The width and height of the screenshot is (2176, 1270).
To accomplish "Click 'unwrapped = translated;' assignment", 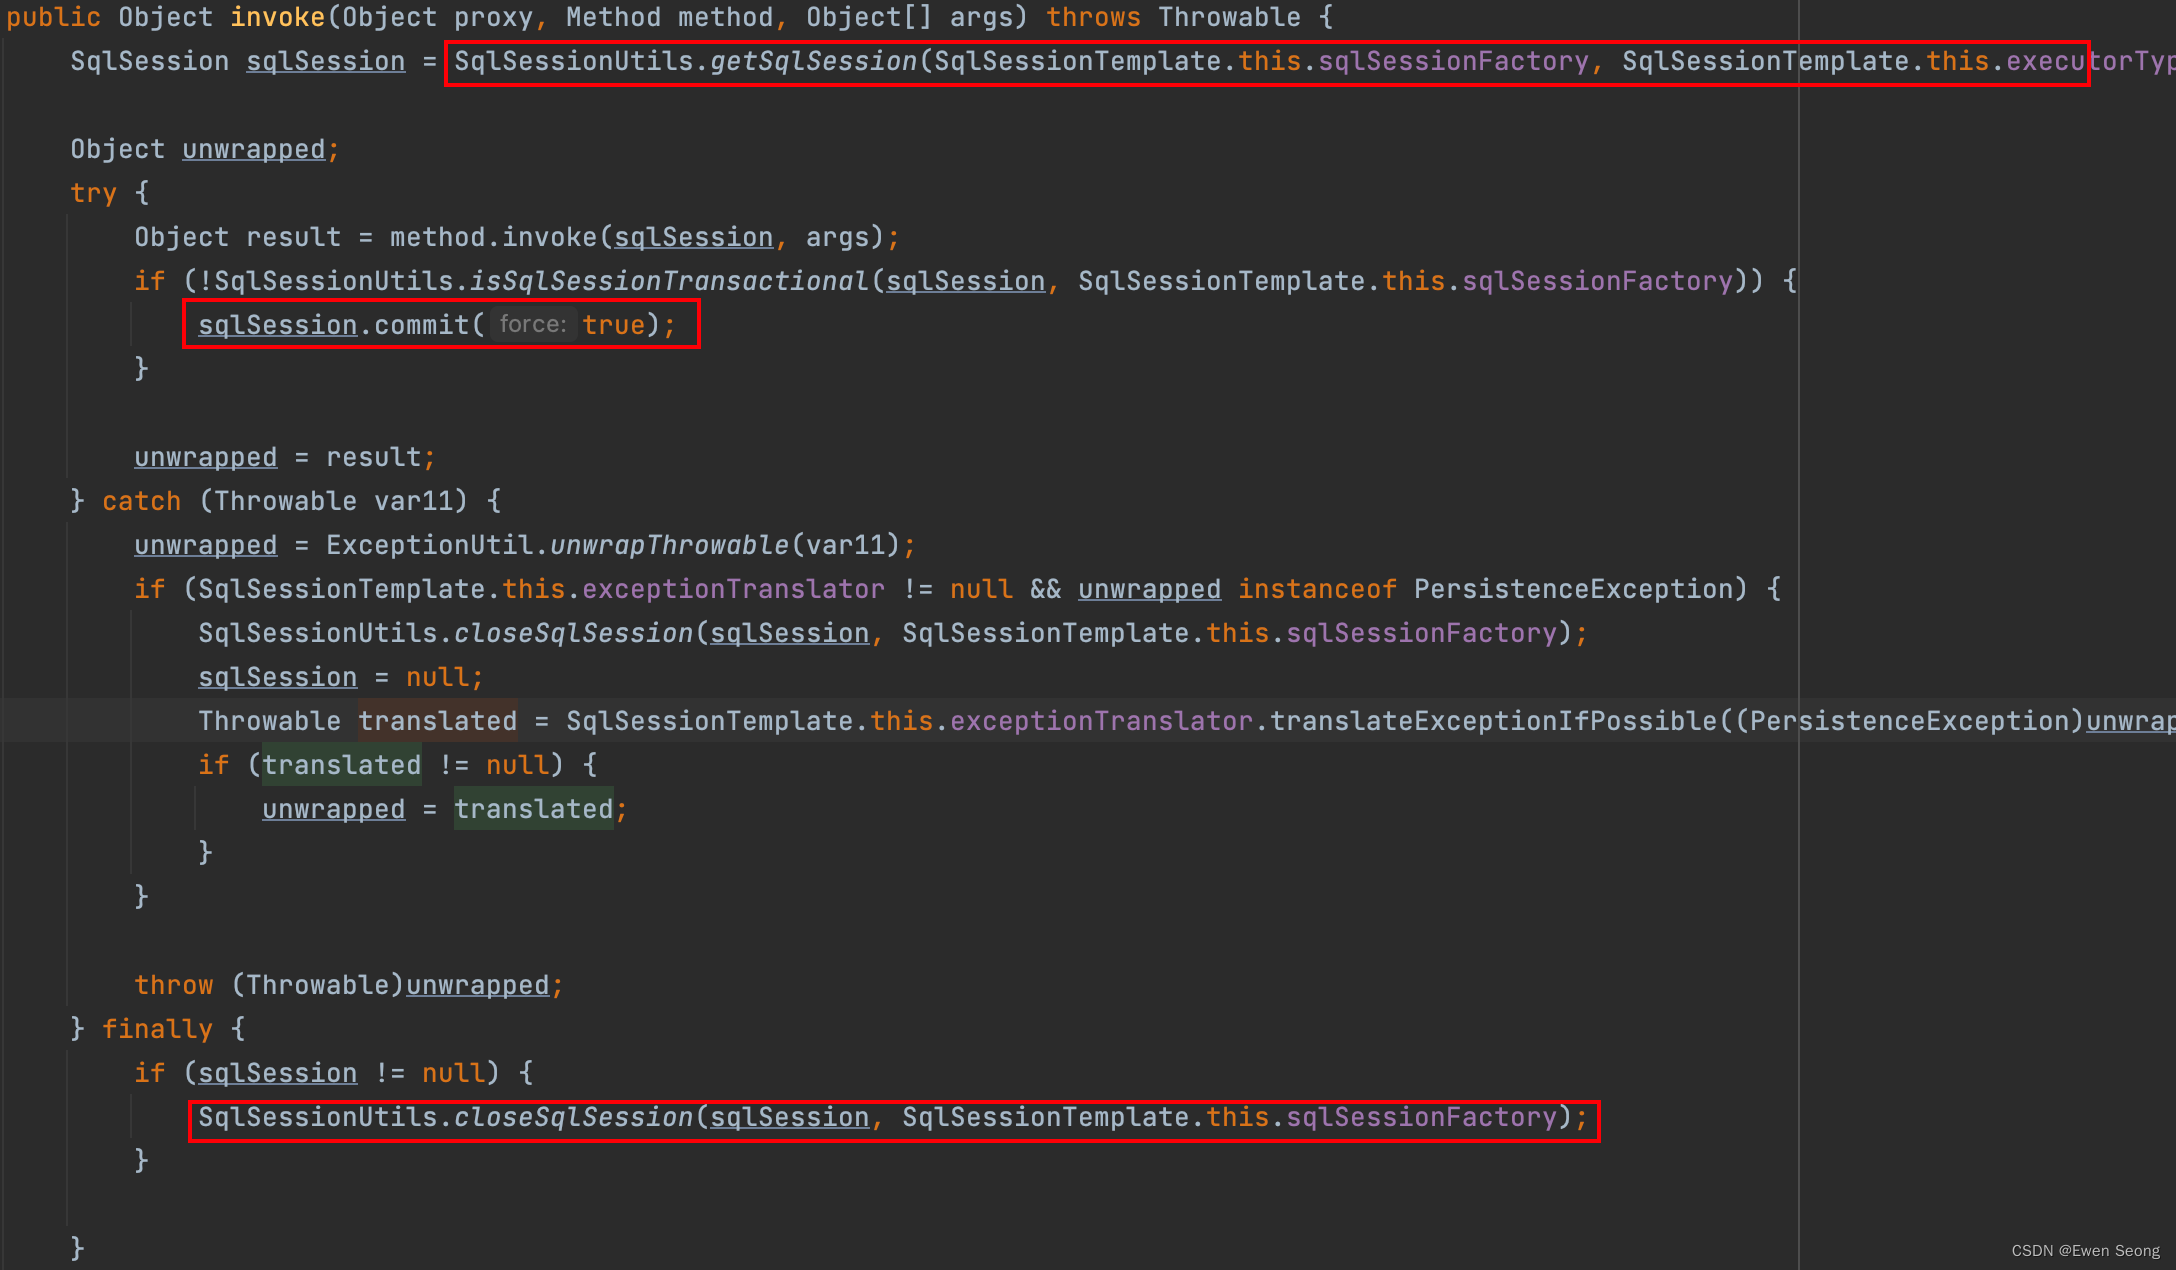I will point(445,809).
